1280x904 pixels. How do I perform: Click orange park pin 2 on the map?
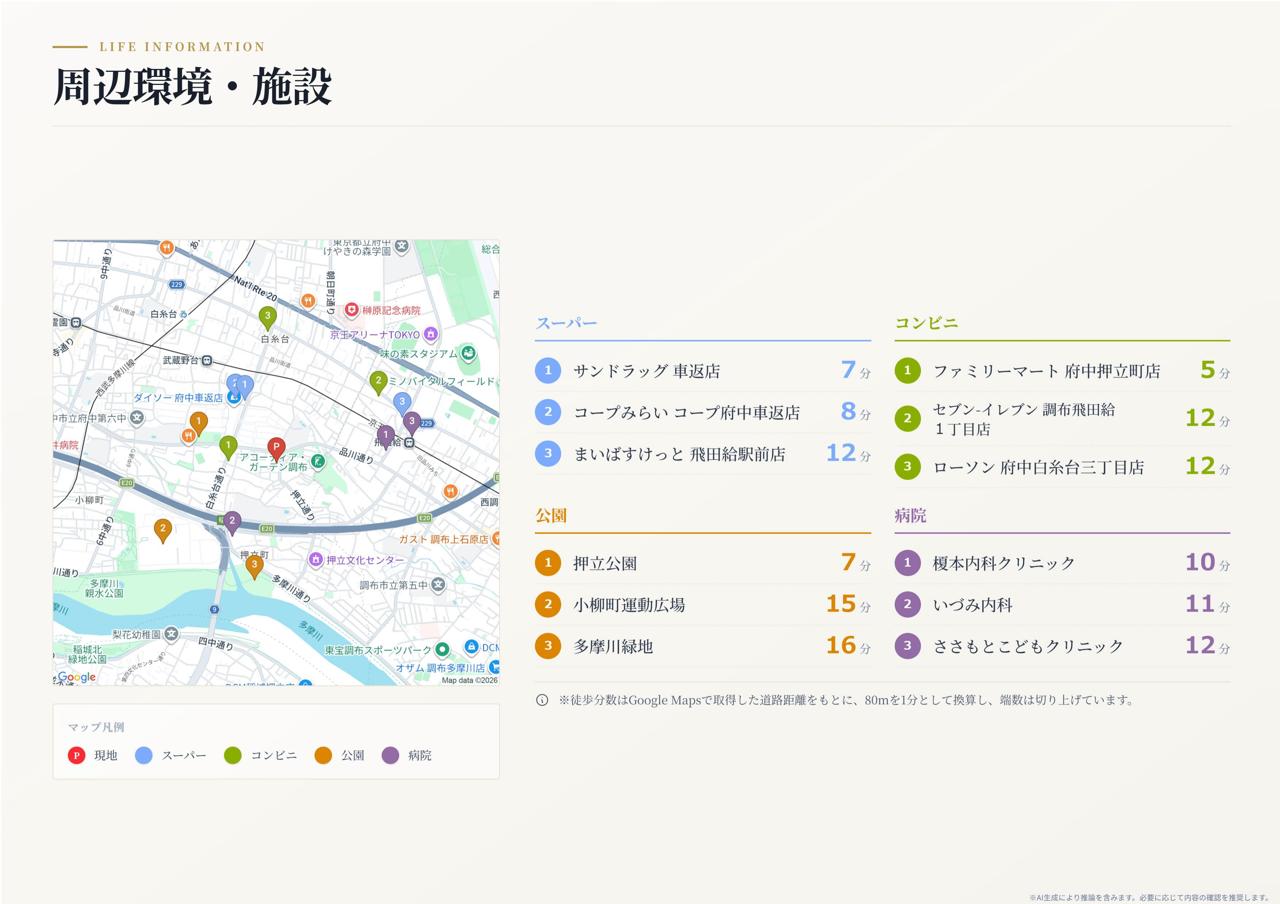163,530
